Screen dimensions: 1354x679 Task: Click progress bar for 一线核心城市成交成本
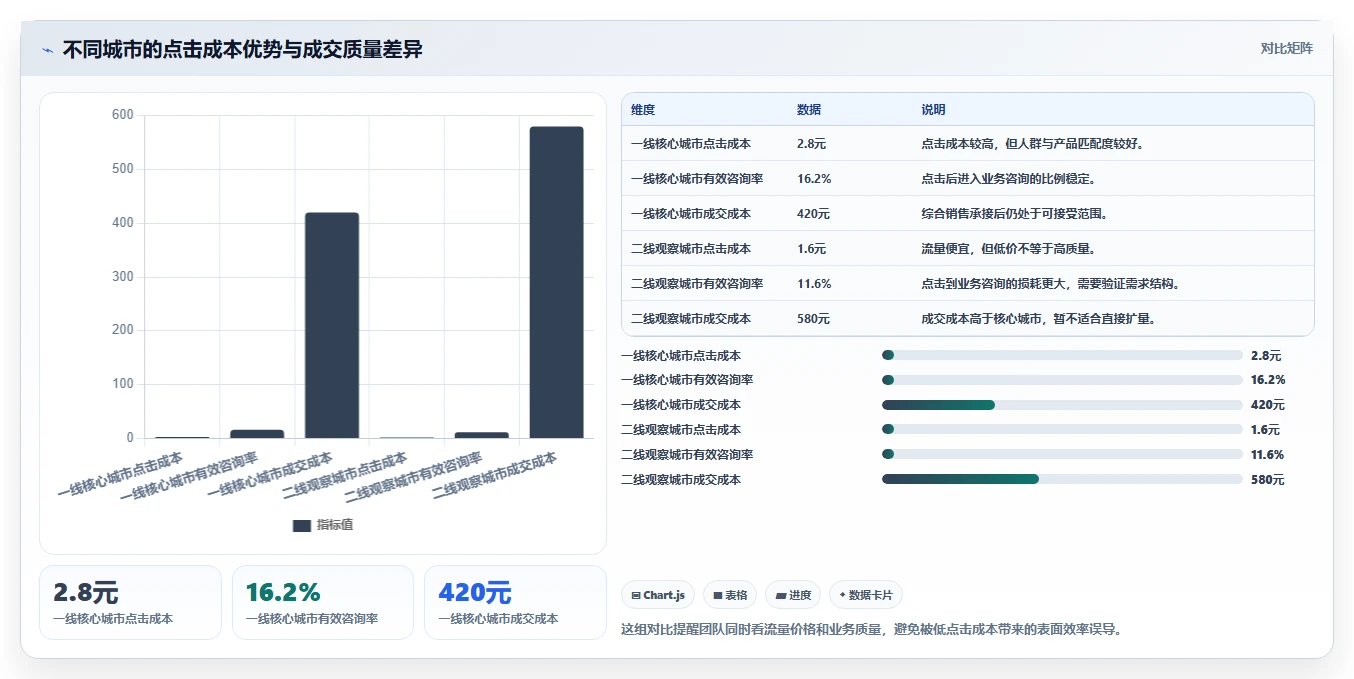pyautogui.click(x=1062, y=405)
